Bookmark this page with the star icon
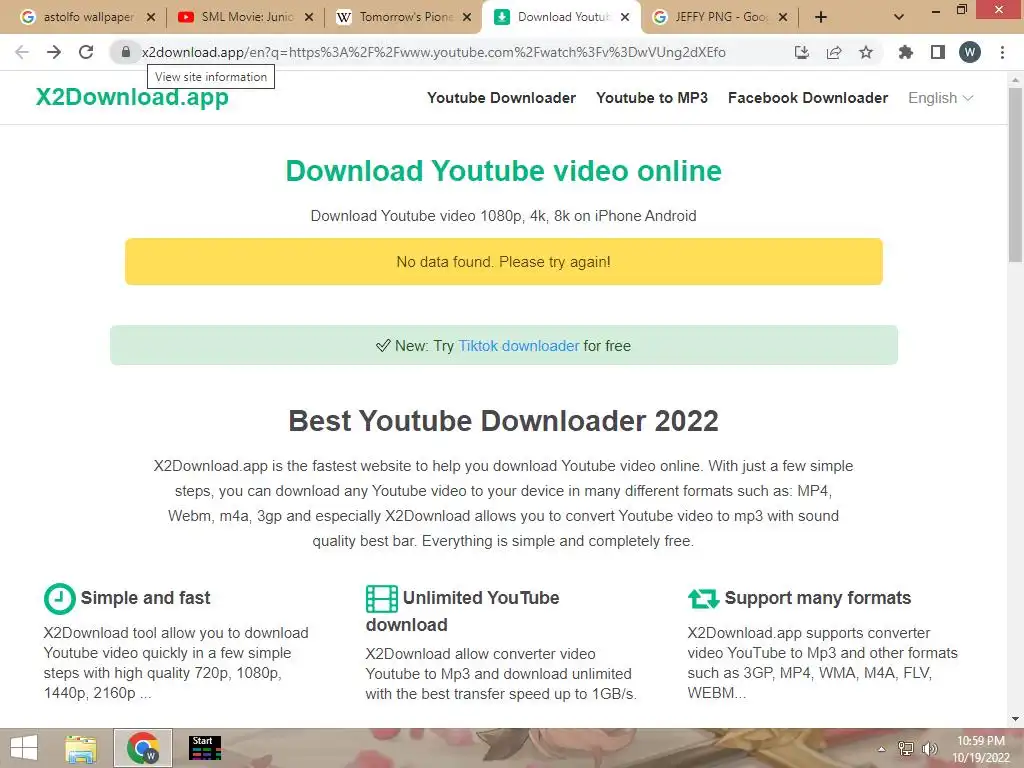Image resolution: width=1024 pixels, height=768 pixels. [x=866, y=52]
